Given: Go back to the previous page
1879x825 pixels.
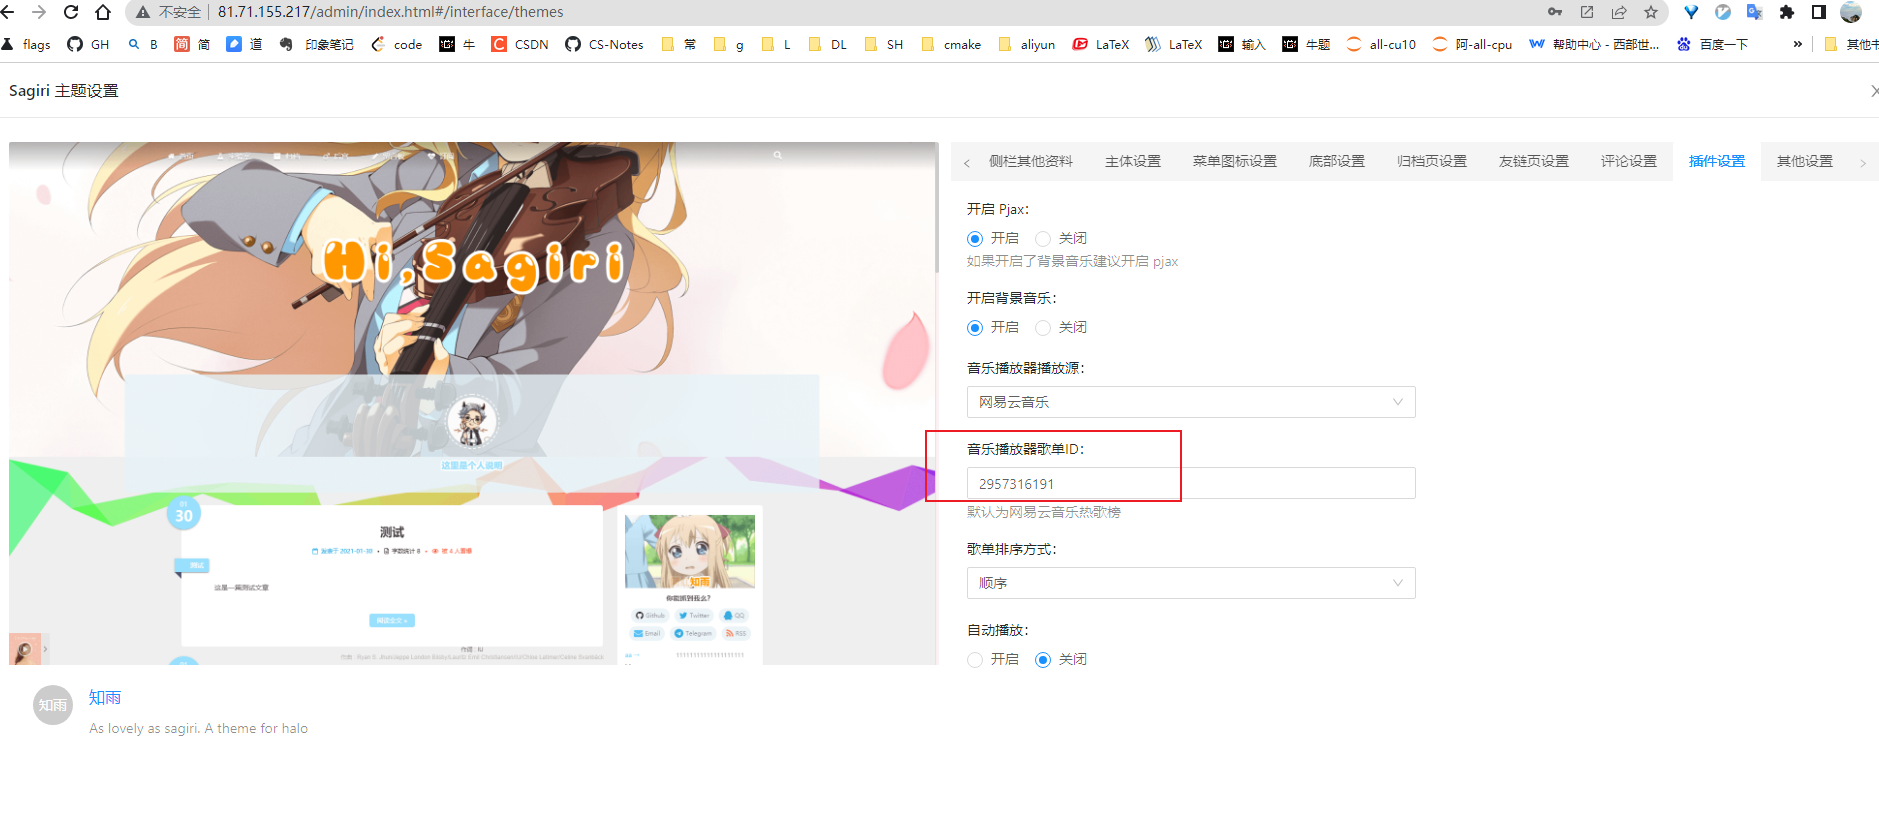Looking at the screenshot, I should (8, 12).
